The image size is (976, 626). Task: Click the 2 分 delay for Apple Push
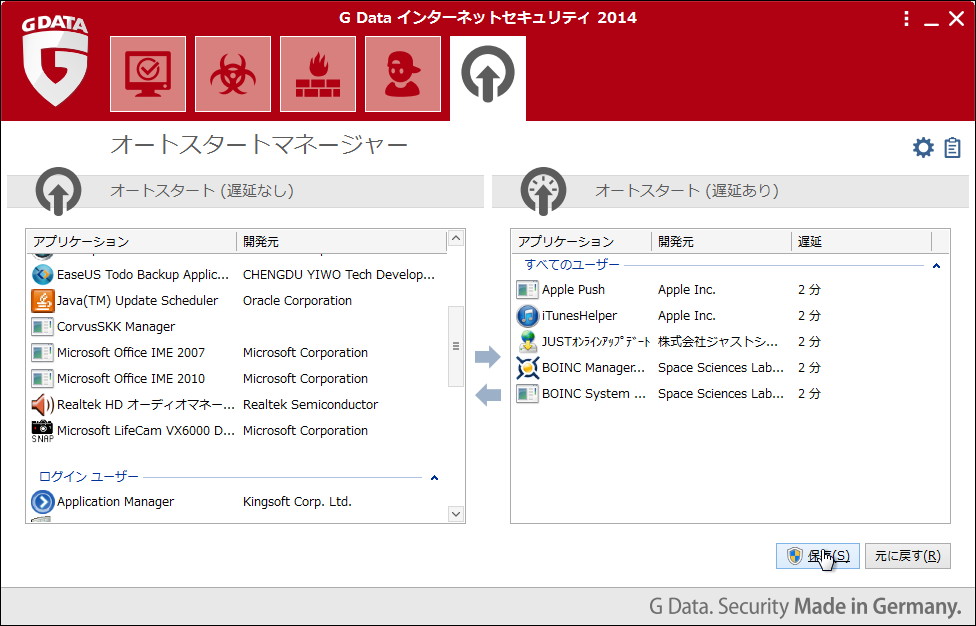coord(809,290)
